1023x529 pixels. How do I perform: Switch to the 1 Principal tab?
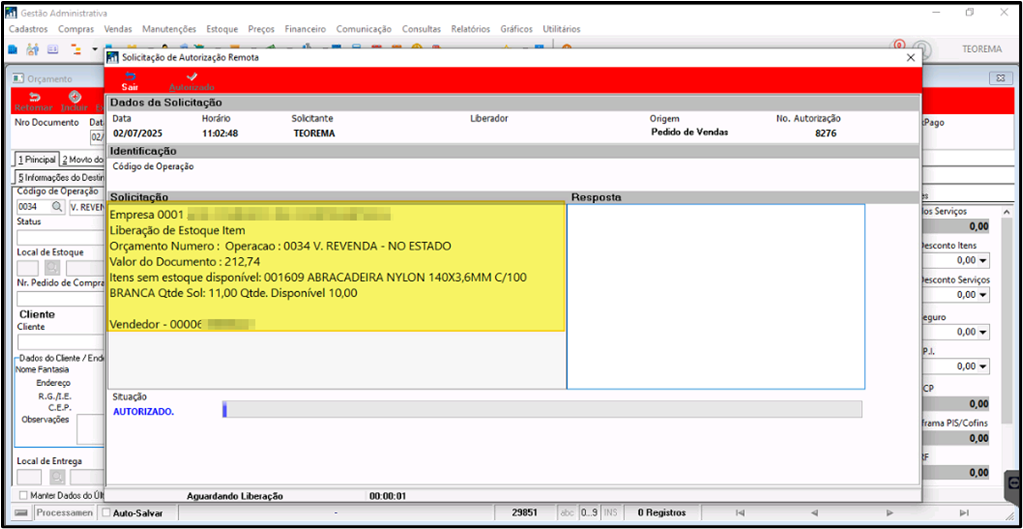(x=36, y=159)
